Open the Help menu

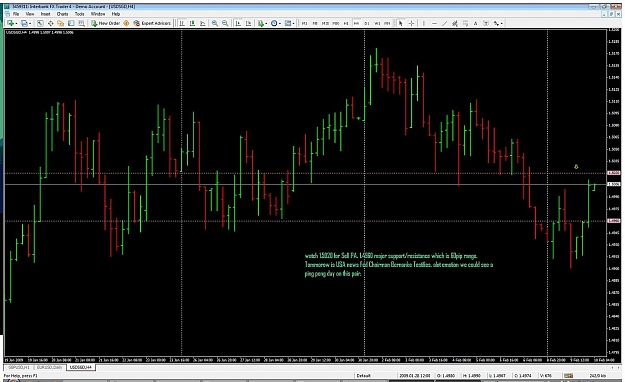tap(116, 14)
